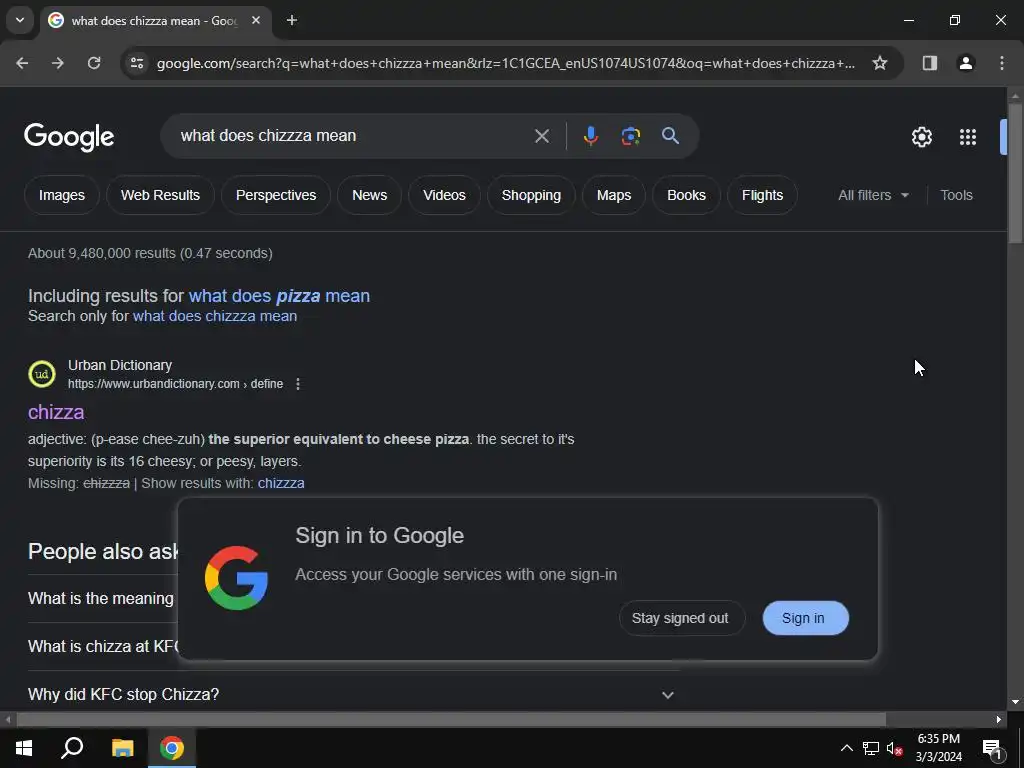Search only for 'what does chizzza mean'
Image resolution: width=1024 pixels, height=768 pixels.
click(215, 316)
